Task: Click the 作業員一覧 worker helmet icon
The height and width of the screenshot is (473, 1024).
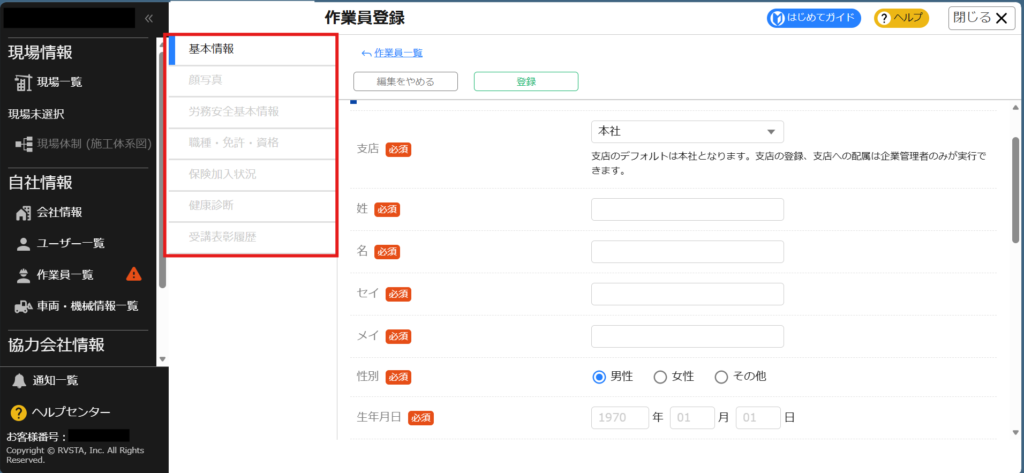Action: pos(24,275)
